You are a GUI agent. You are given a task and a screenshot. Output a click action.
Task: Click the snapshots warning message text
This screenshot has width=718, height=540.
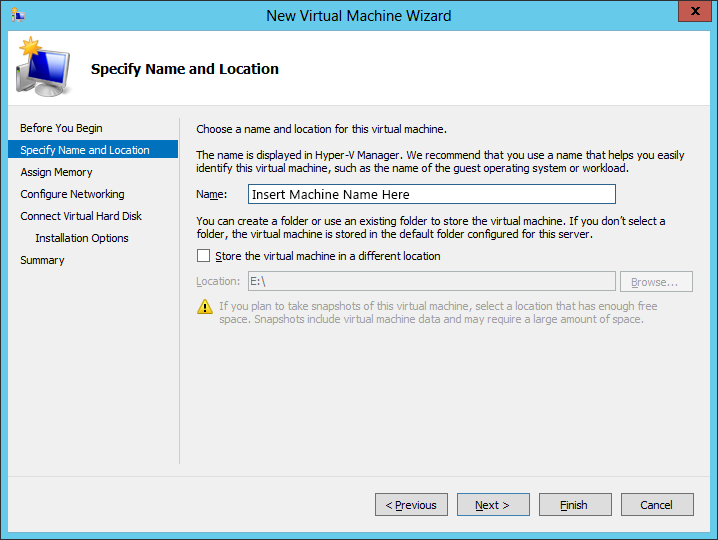(438, 312)
